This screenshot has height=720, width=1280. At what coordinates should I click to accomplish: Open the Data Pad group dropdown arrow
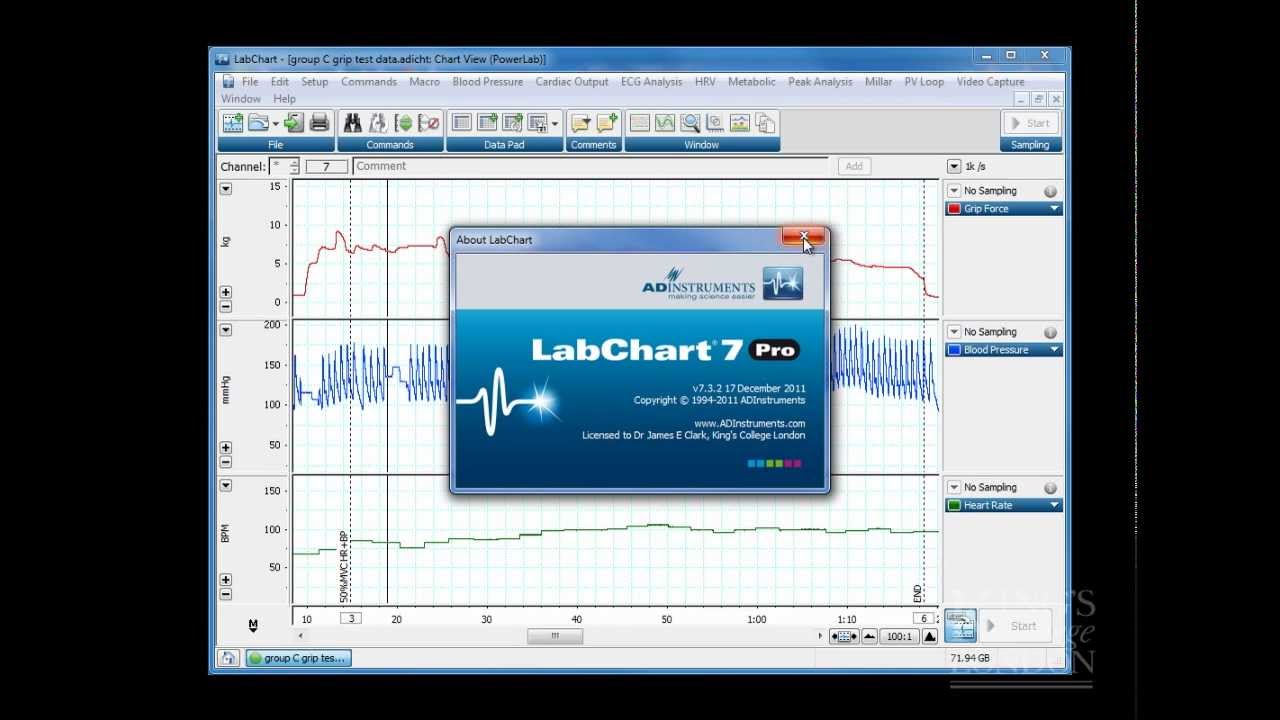click(x=555, y=124)
